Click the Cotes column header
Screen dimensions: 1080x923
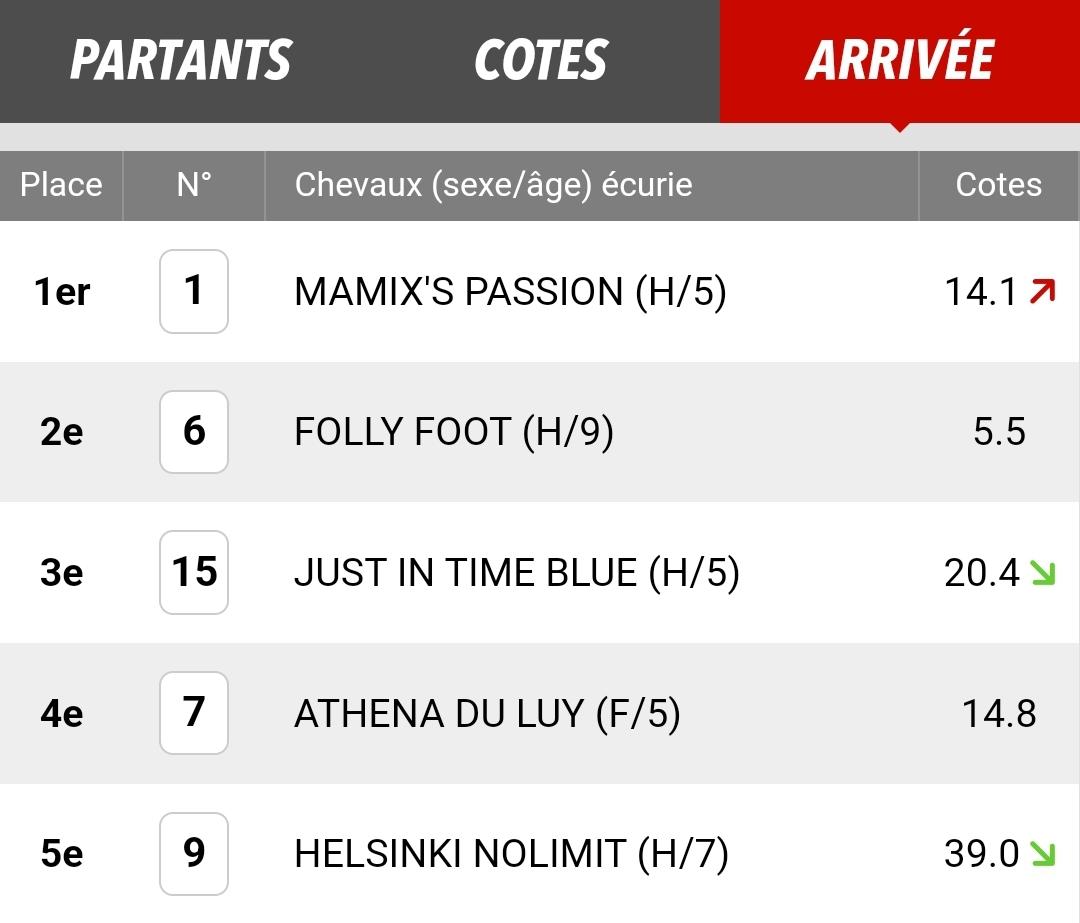(999, 185)
